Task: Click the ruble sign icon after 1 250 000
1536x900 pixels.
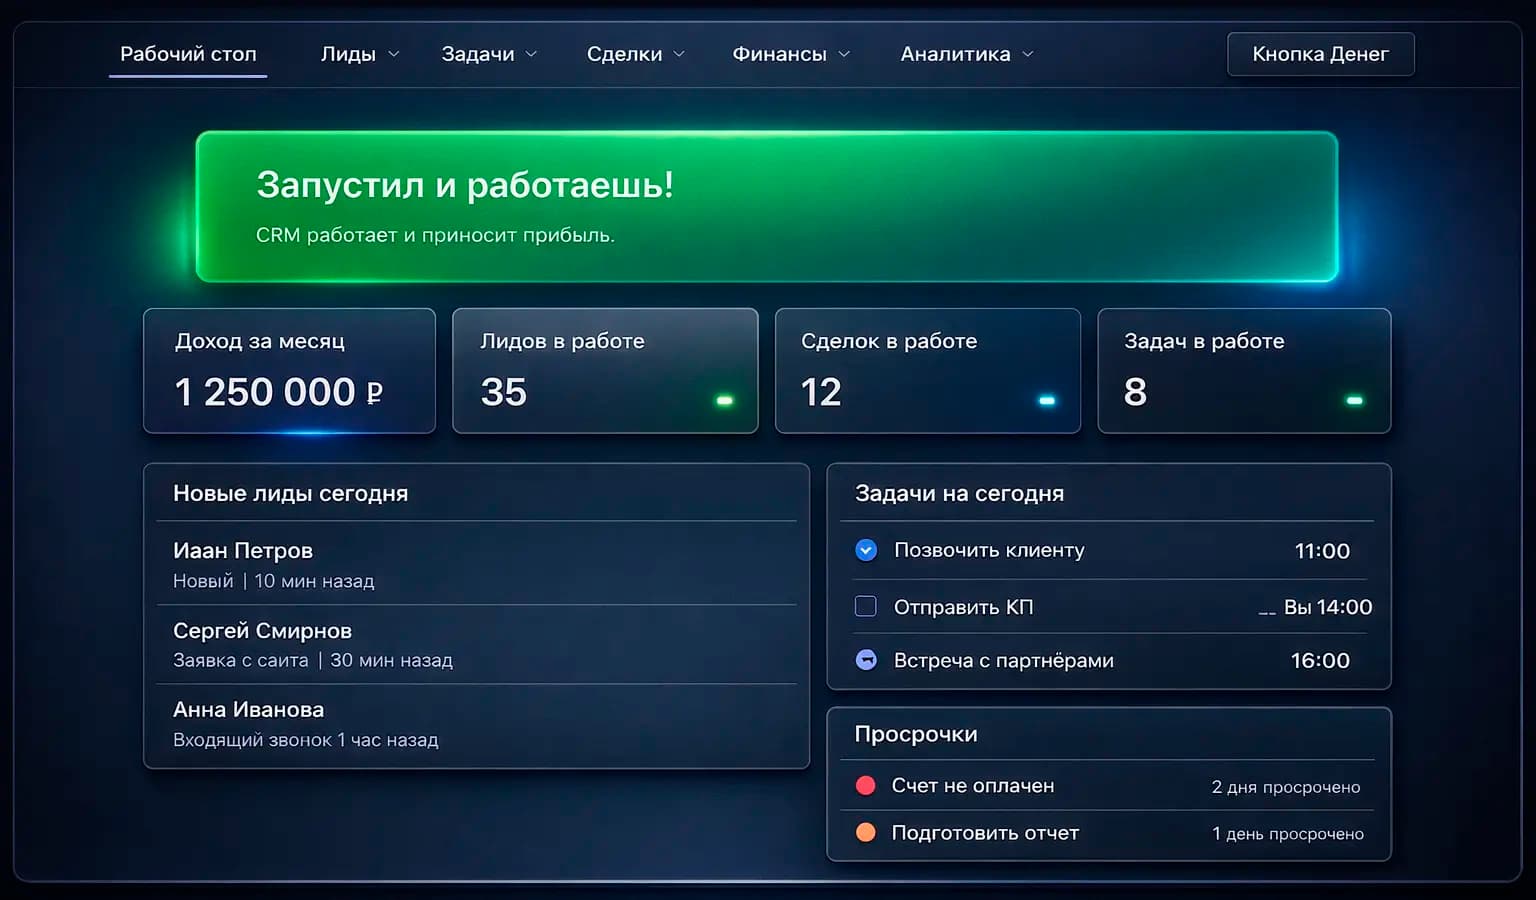Action: (x=375, y=393)
